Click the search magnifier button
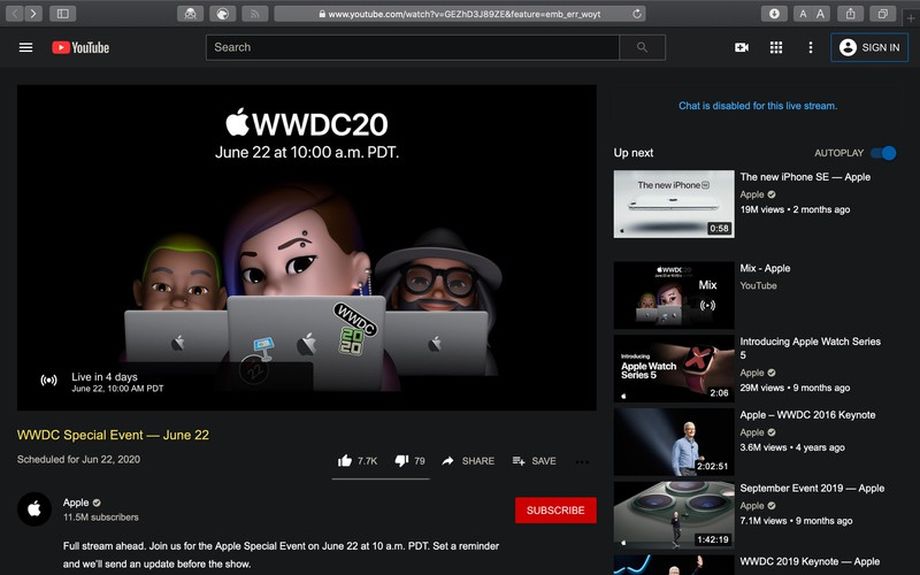The image size is (920, 575). [641, 47]
